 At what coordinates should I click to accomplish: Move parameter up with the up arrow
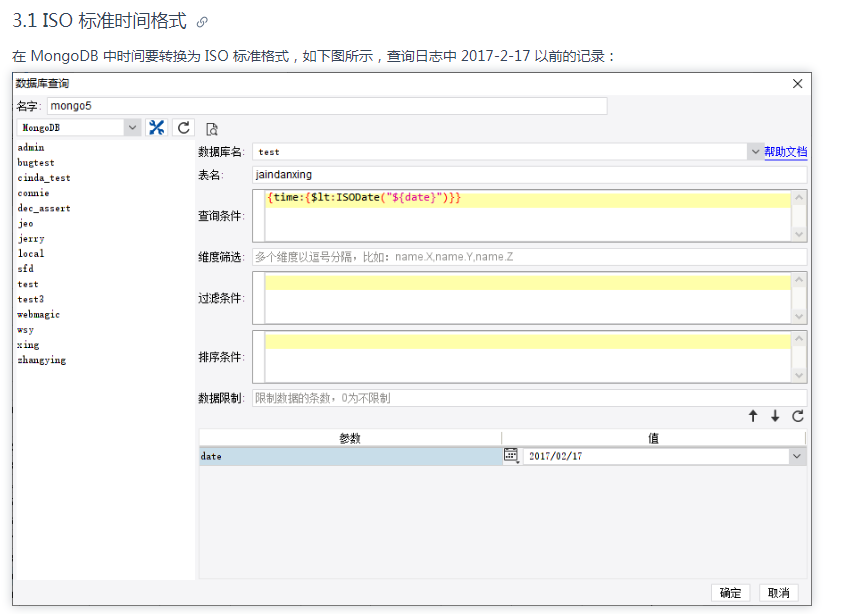(x=753, y=416)
